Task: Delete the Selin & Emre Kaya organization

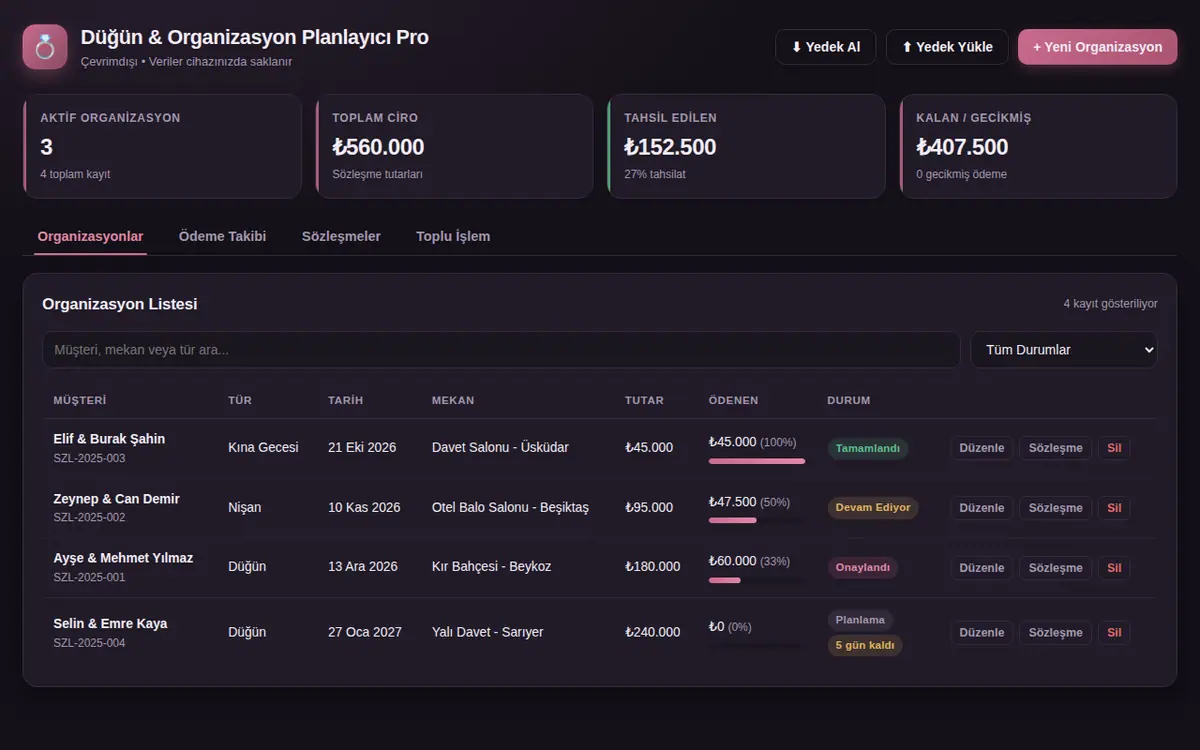Action: click(1114, 633)
